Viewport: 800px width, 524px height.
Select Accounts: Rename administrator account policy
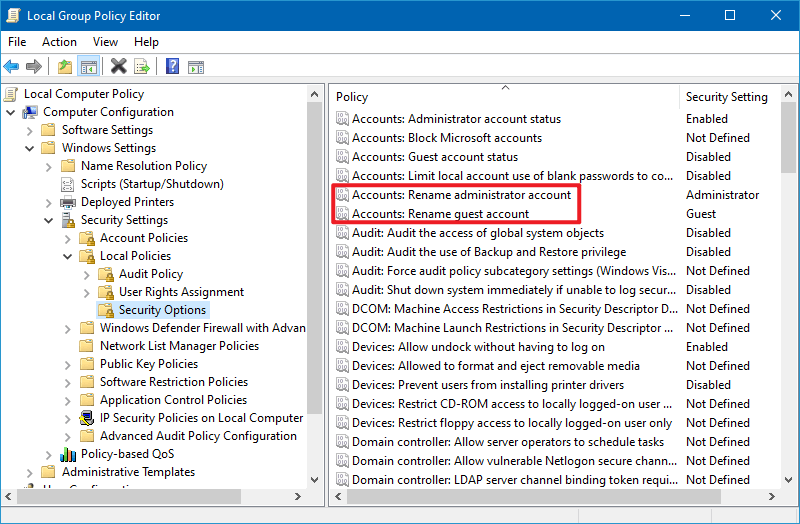tap(461, 195)
